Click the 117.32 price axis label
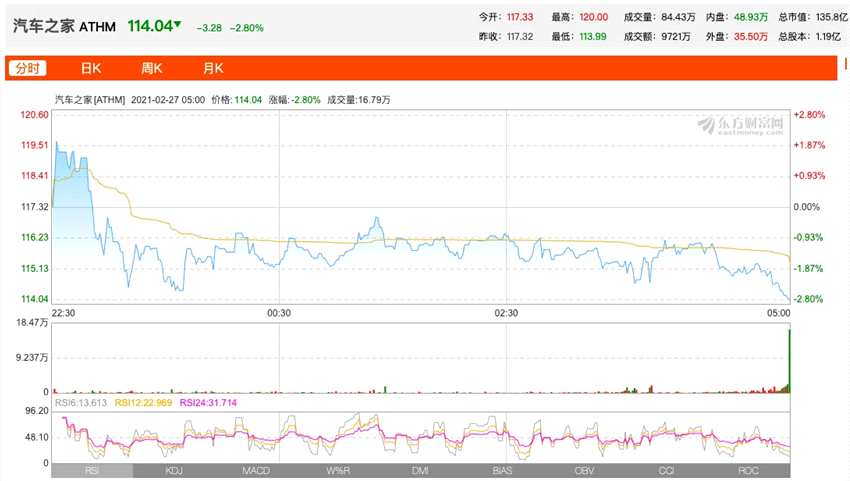 tap(35, 207)
